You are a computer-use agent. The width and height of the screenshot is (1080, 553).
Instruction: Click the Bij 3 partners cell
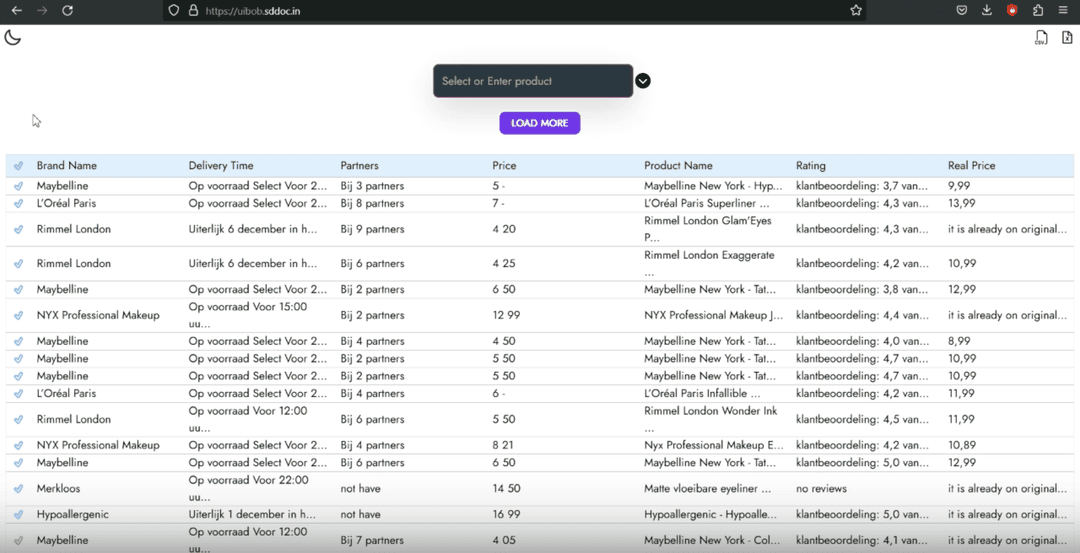click(x=372, y=186)
